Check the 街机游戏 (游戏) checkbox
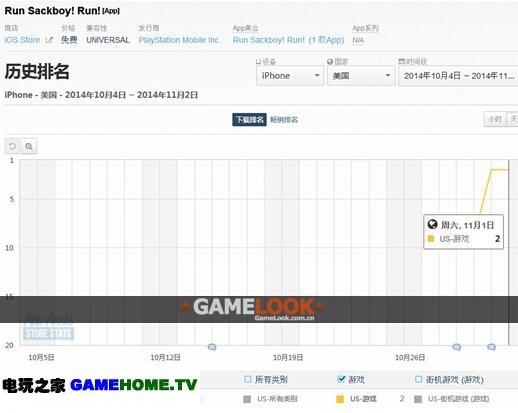 tap(419, 379)
